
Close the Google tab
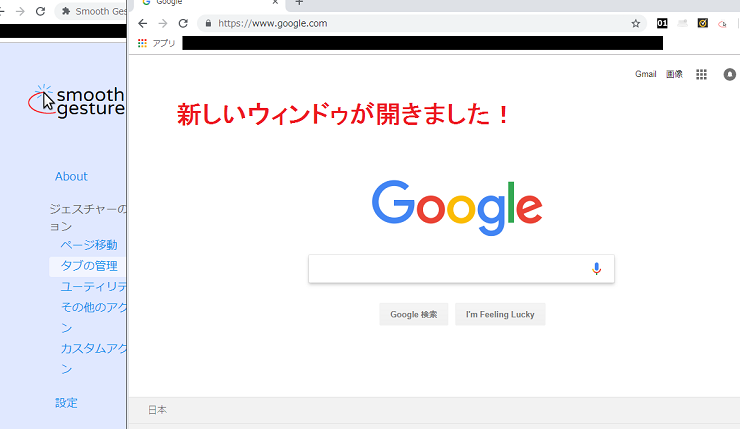click(275, 2)
